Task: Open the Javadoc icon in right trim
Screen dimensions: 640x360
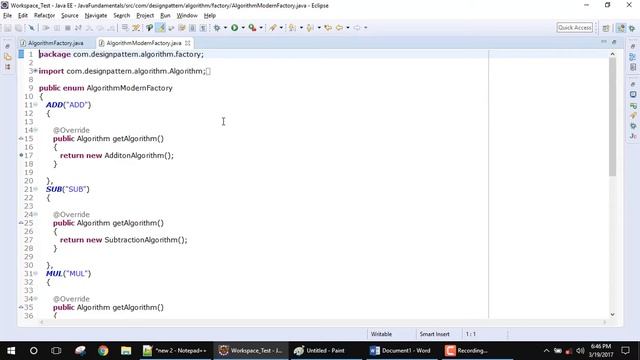Action: [x=633, y=136]
